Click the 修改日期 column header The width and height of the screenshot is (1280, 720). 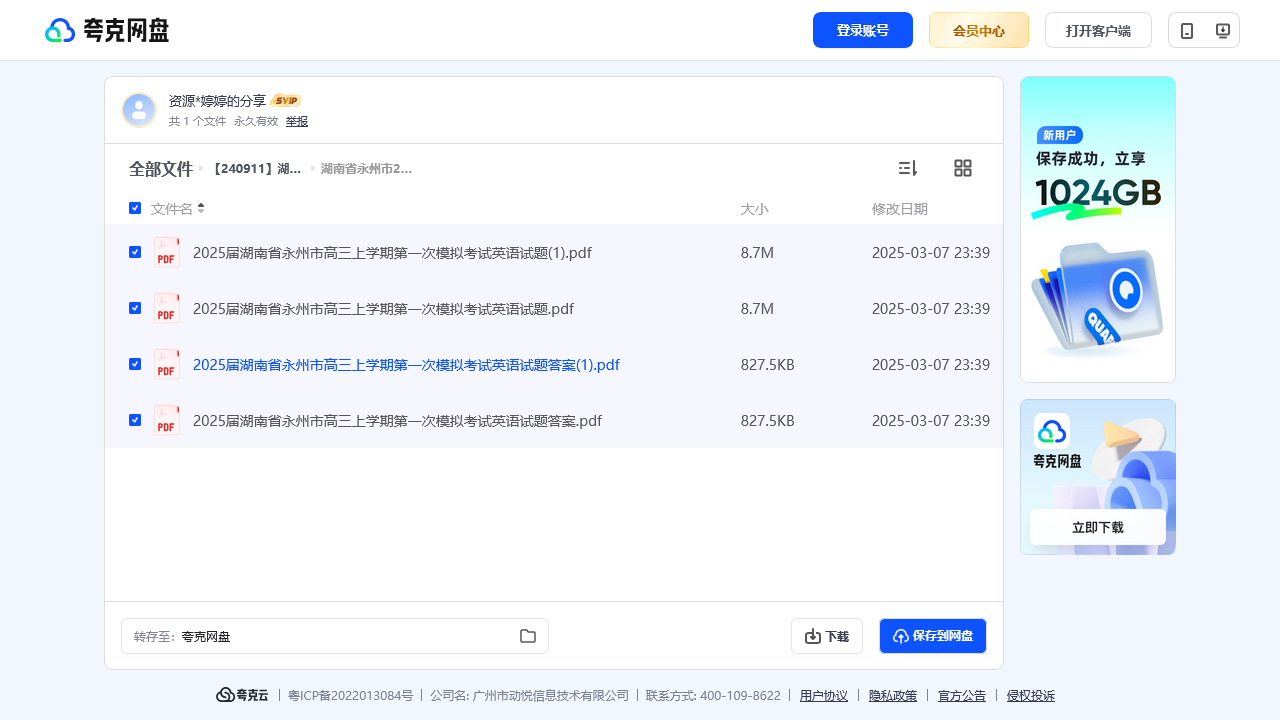click(x=900, y=209)
